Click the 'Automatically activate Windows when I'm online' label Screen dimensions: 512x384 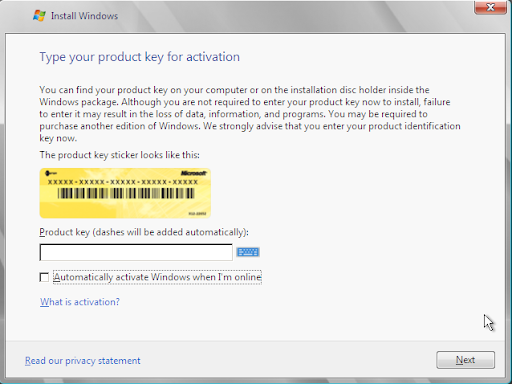coord(157,277)
